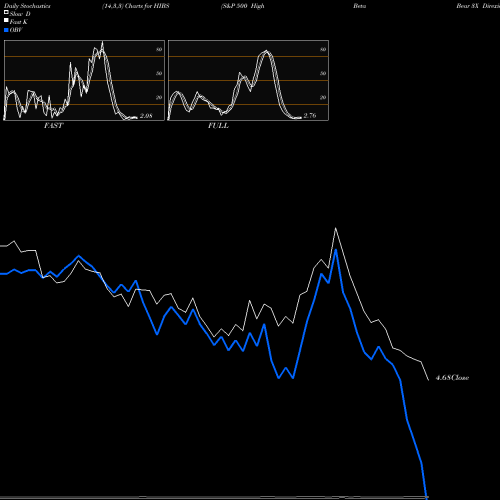
Task: Click the 20 level label in FAST chart
Action: [159, 97]
